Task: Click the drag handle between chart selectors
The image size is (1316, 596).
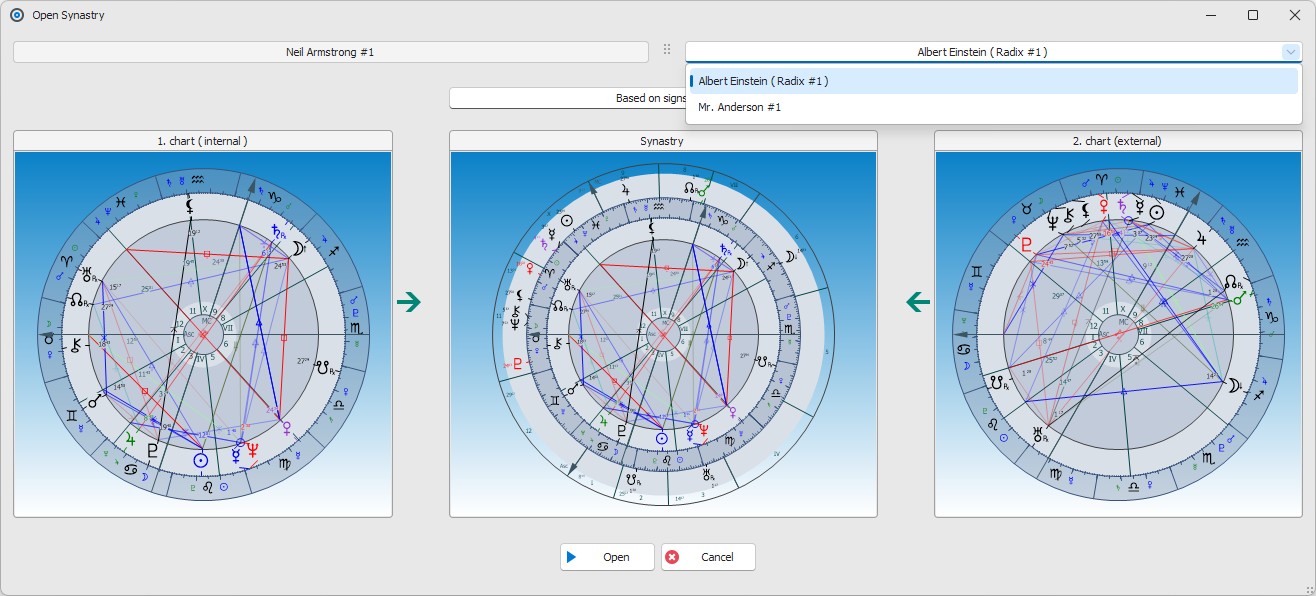Action: coord(667,50)
